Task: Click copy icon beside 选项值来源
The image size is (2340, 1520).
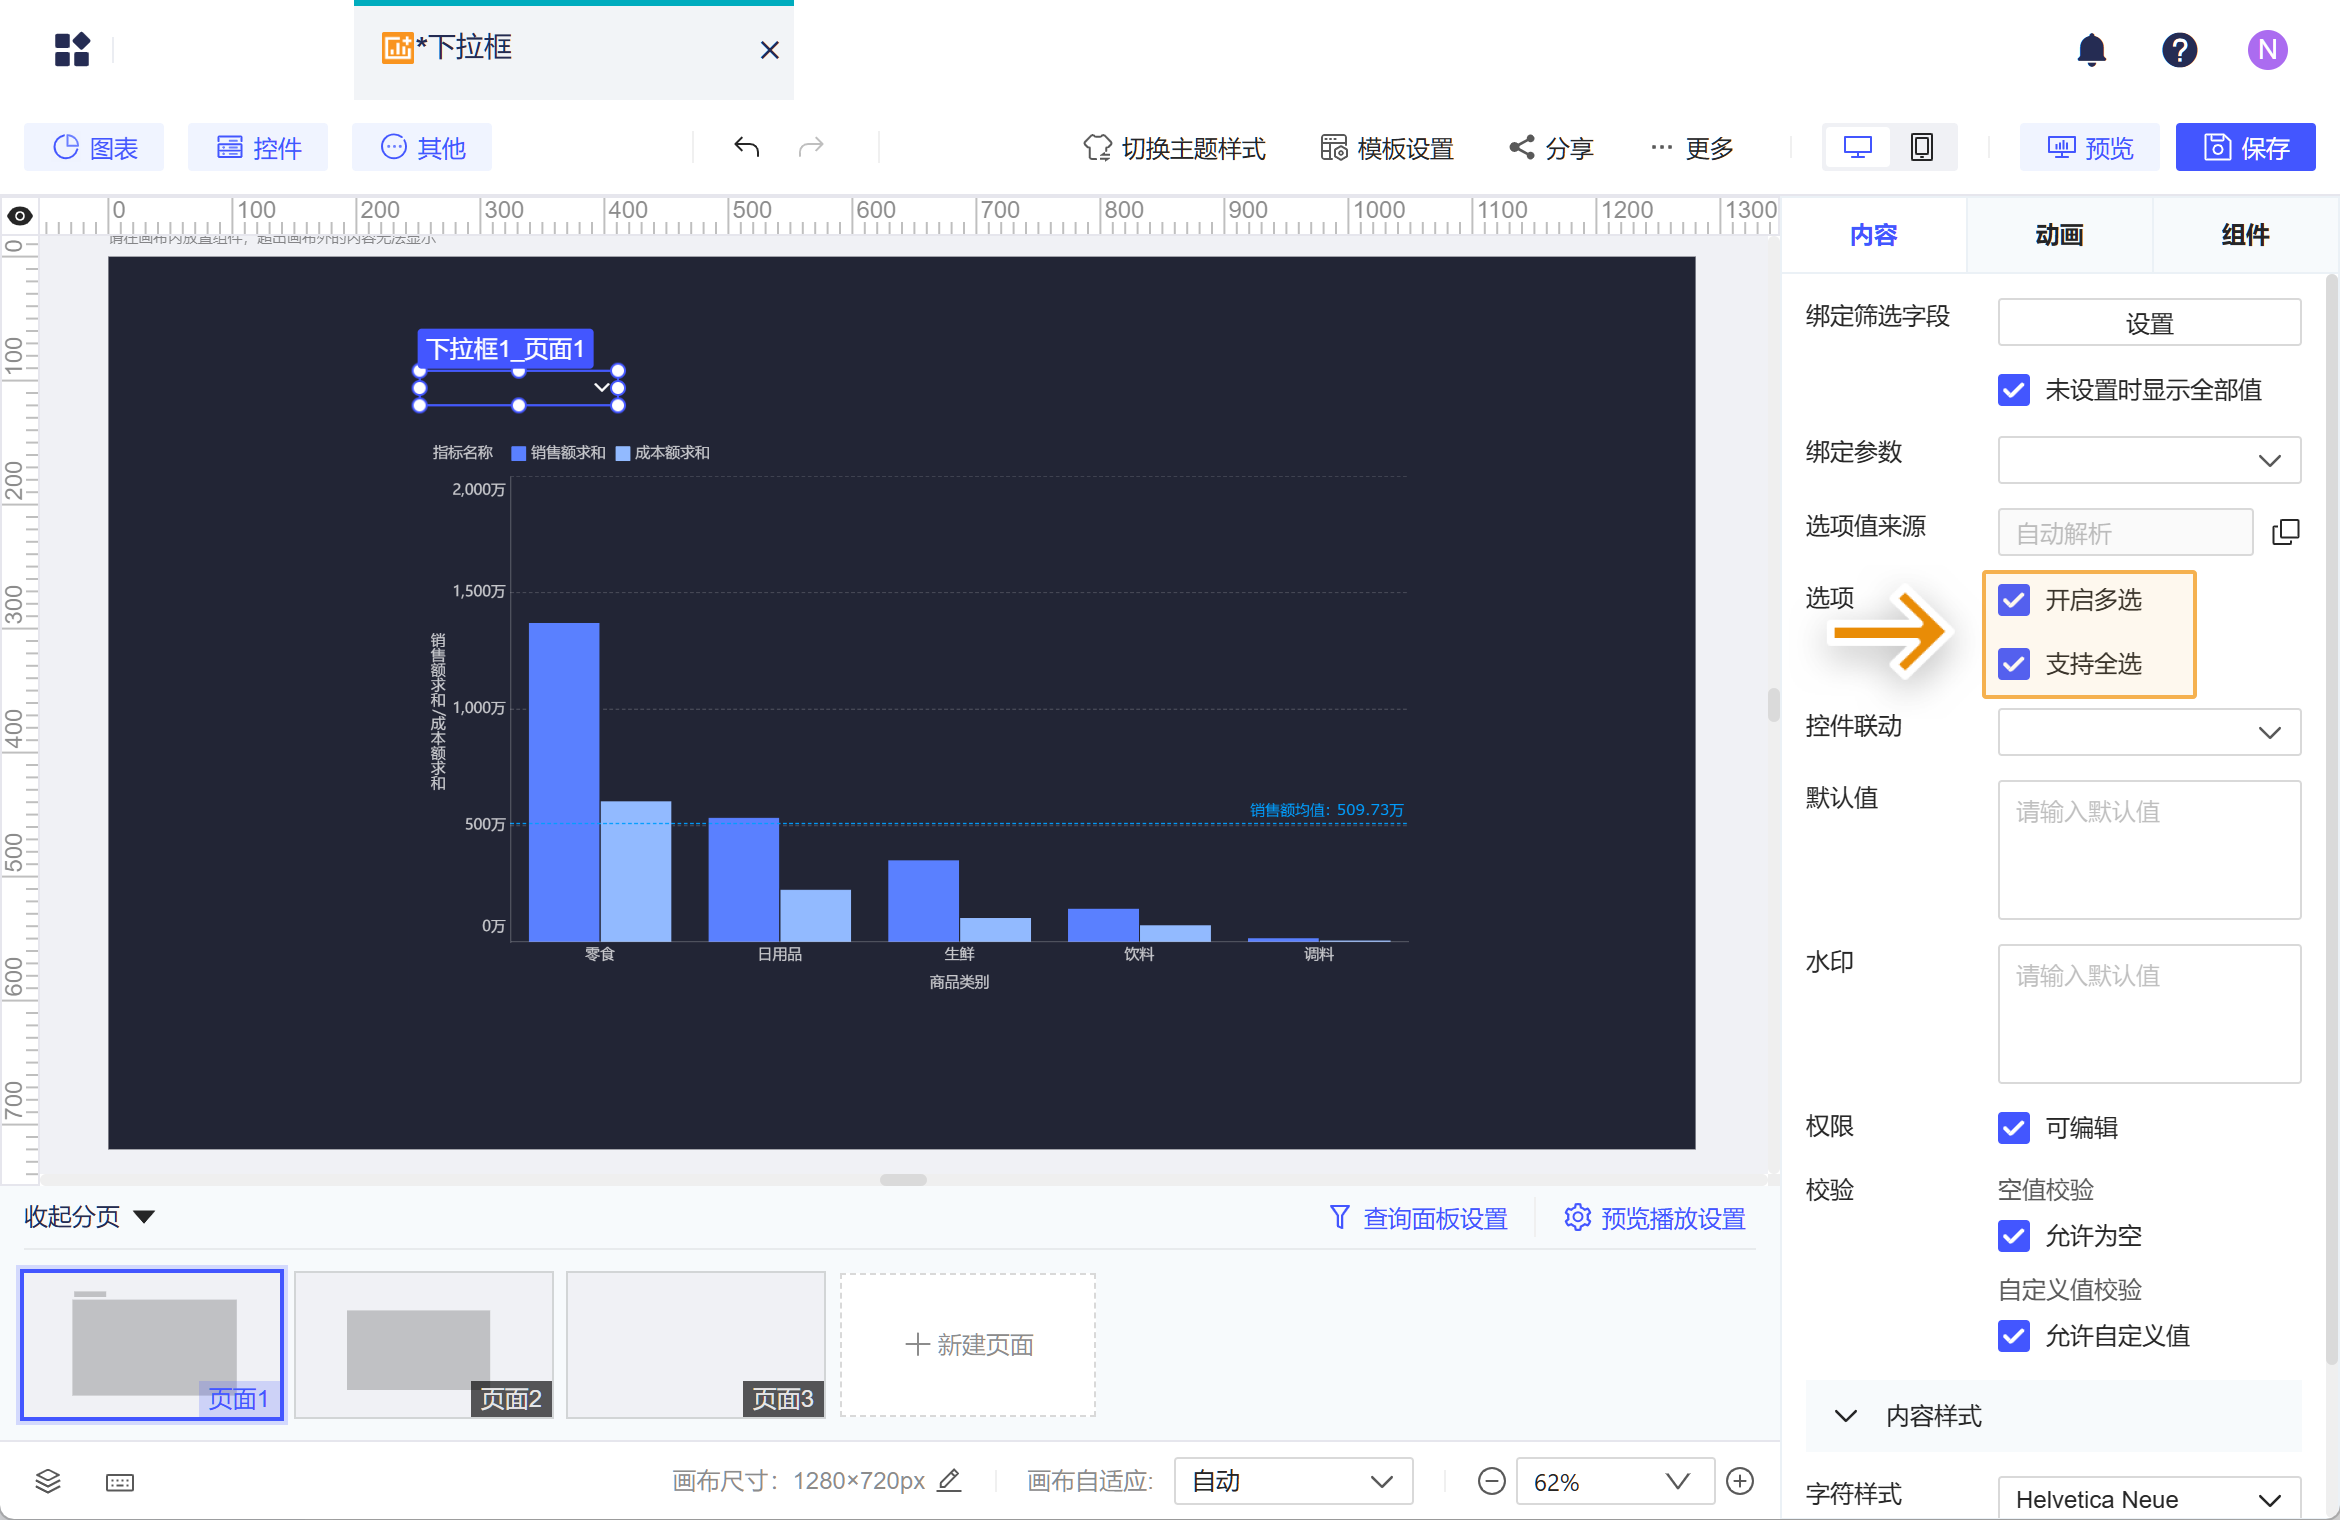Action: pyautogui.click(x=2285, y=532)
